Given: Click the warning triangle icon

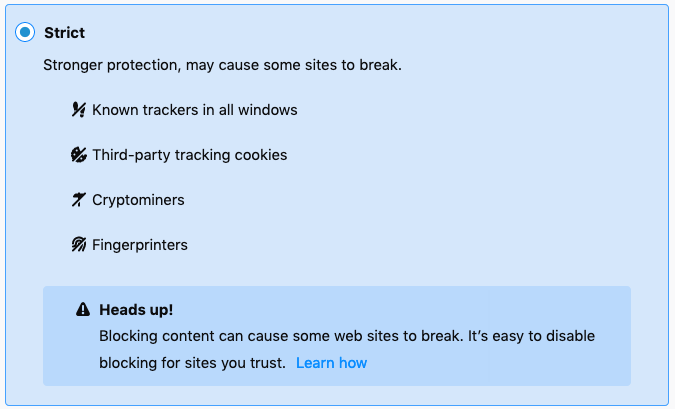Looking at the screenshot, I should coord(83,310).
